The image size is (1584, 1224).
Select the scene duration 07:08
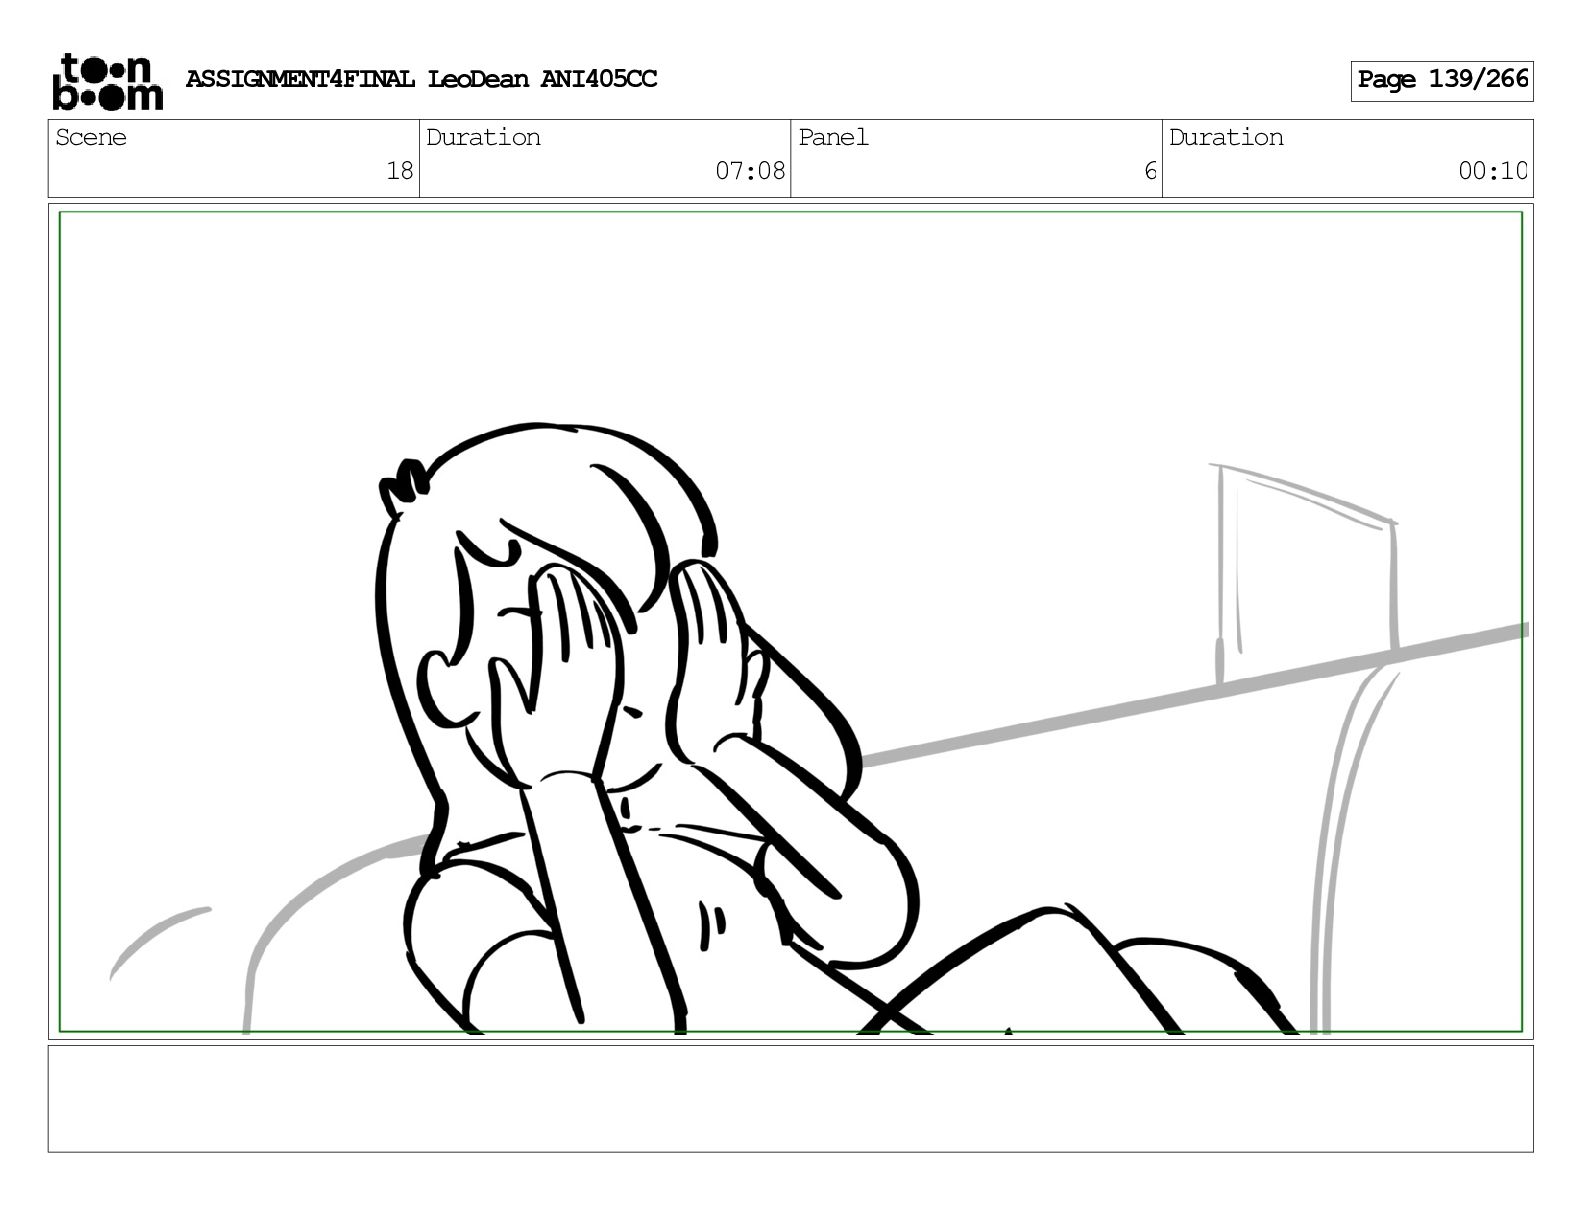click(750, 171)
